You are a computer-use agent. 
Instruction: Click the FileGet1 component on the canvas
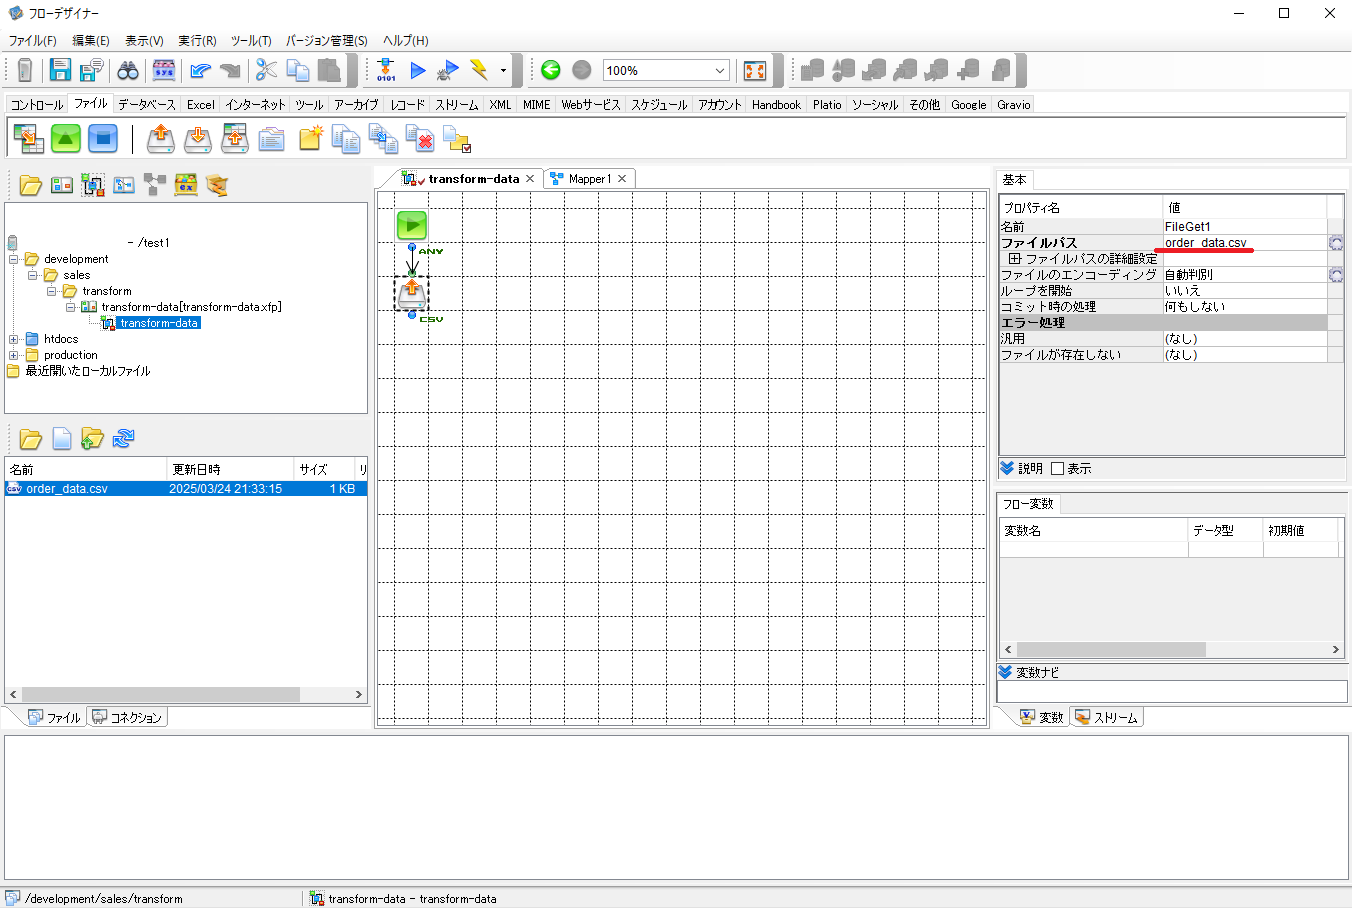pos(412,294)
